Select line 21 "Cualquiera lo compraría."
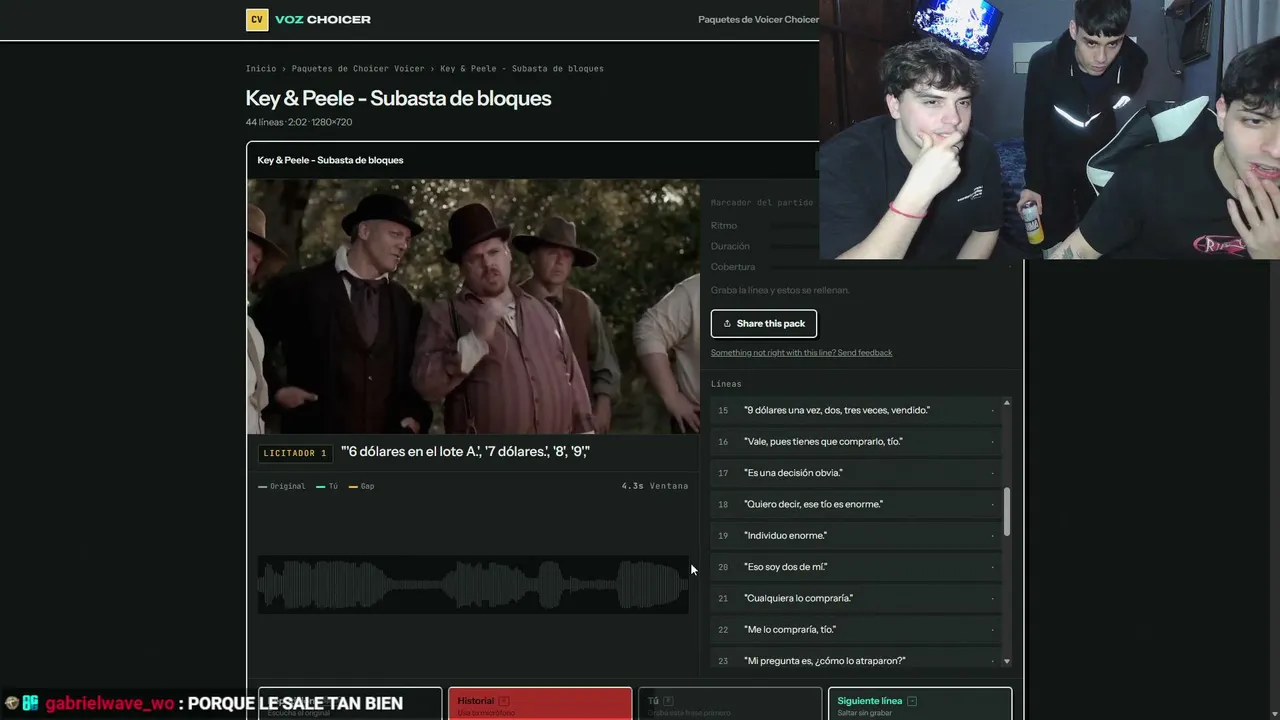The width and height of the screenshot is (1280, 720). [x=856, y=598]
